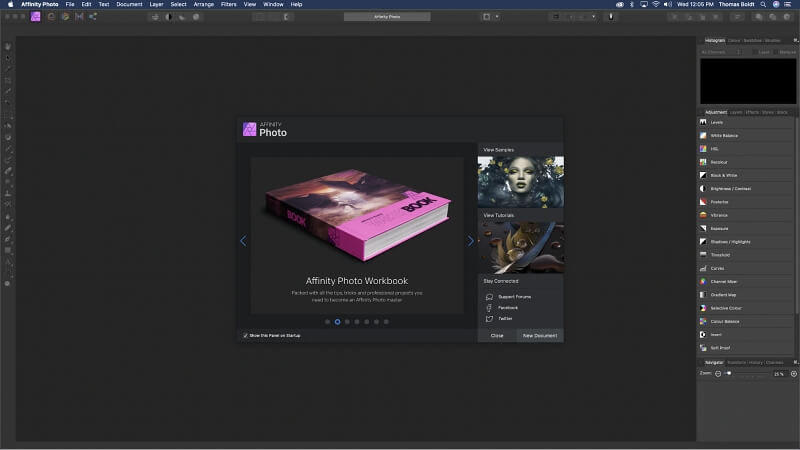Close the welcome panel with Close button

(x=497, y=336)
